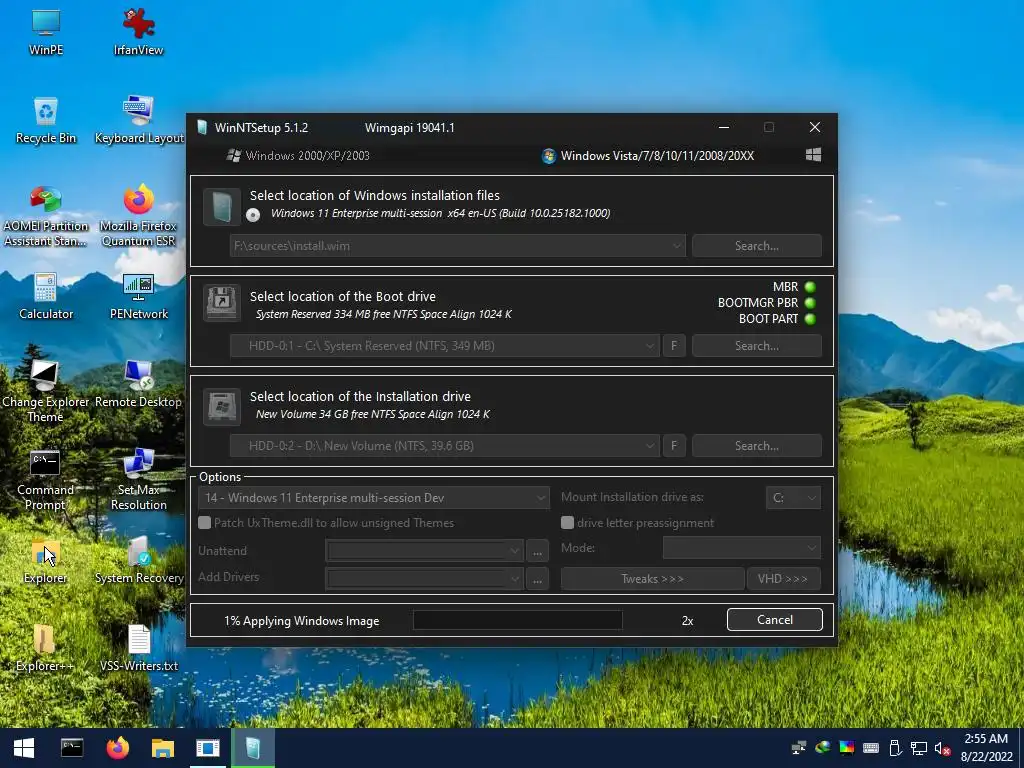Click the BOOTMGR PBR green indicator
The height and width of the screenshot is (768, 1024).
pos(810,303)
